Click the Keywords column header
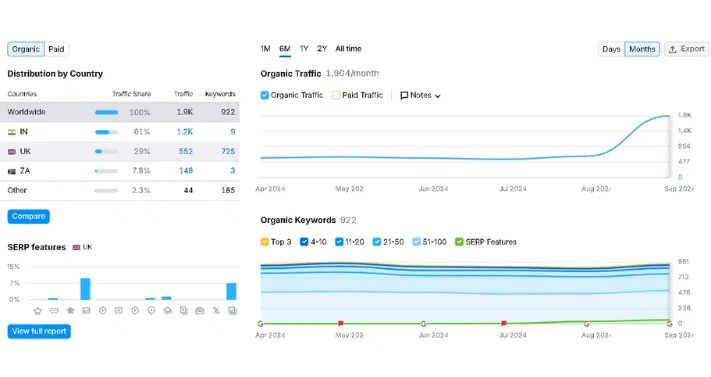The image size is (711, 377). point(220,94)
